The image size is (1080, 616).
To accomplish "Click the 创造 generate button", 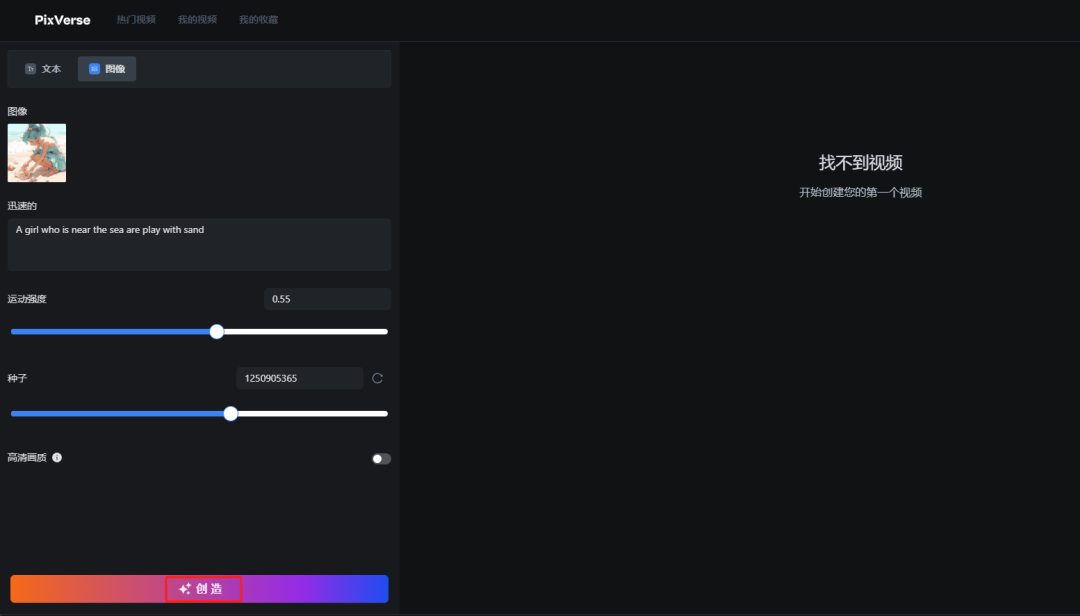I will tap(203, 589).
